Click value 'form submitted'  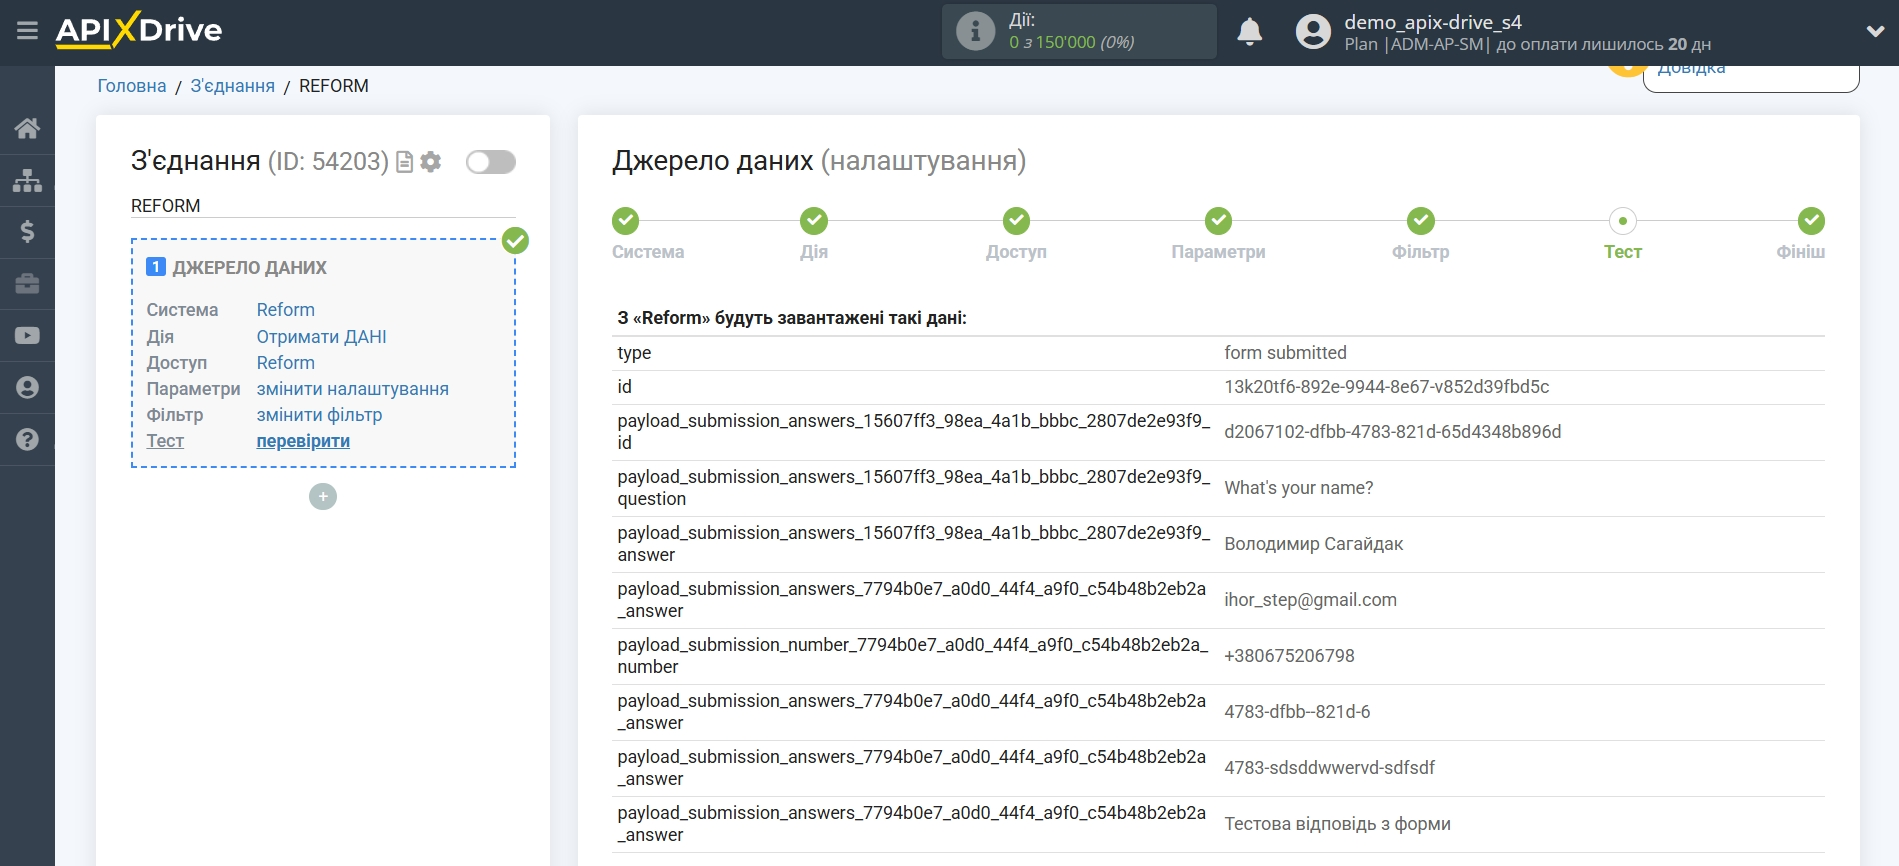coord(1286,353)
